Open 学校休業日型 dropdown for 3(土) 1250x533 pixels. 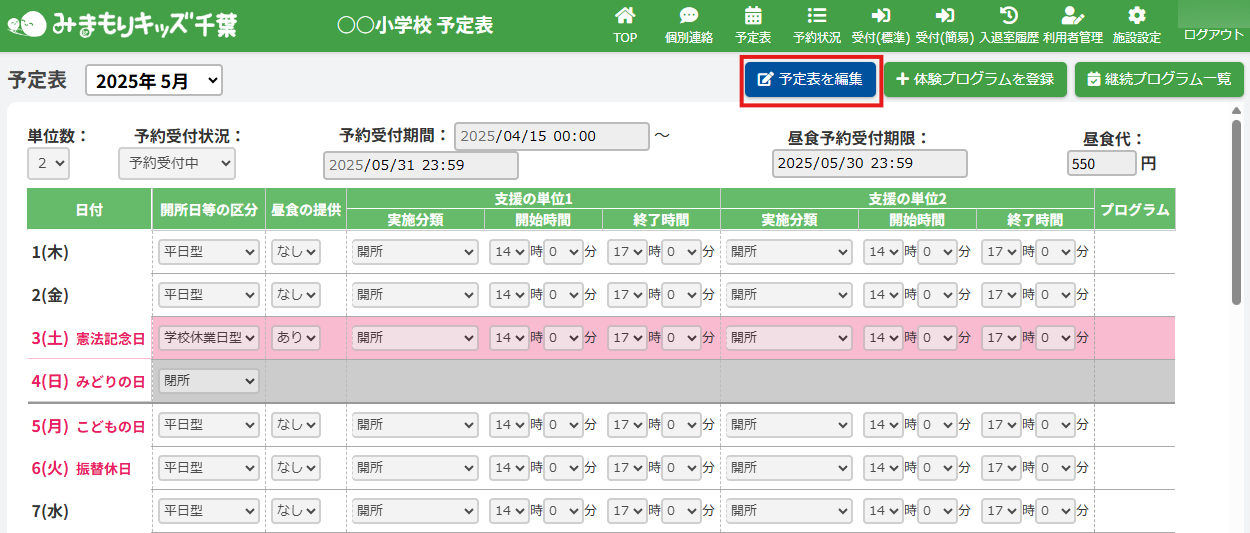tap(209, 338)
